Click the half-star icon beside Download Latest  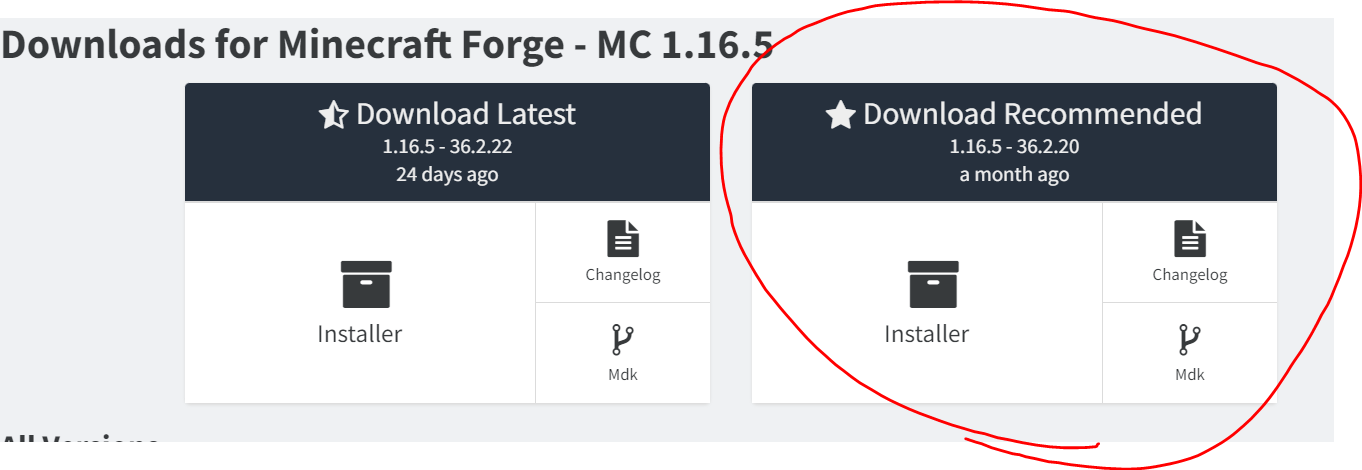pyautogui.click(x=333, y=115)
